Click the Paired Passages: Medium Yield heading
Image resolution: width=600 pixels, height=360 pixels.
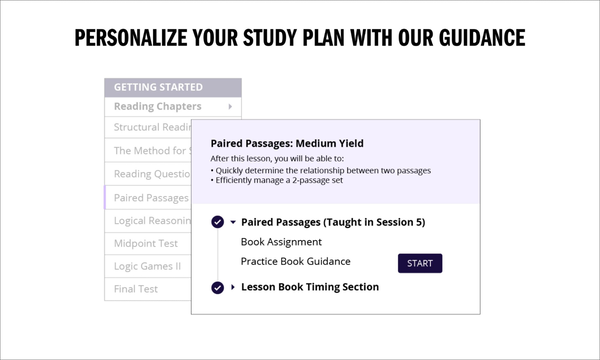287,143
